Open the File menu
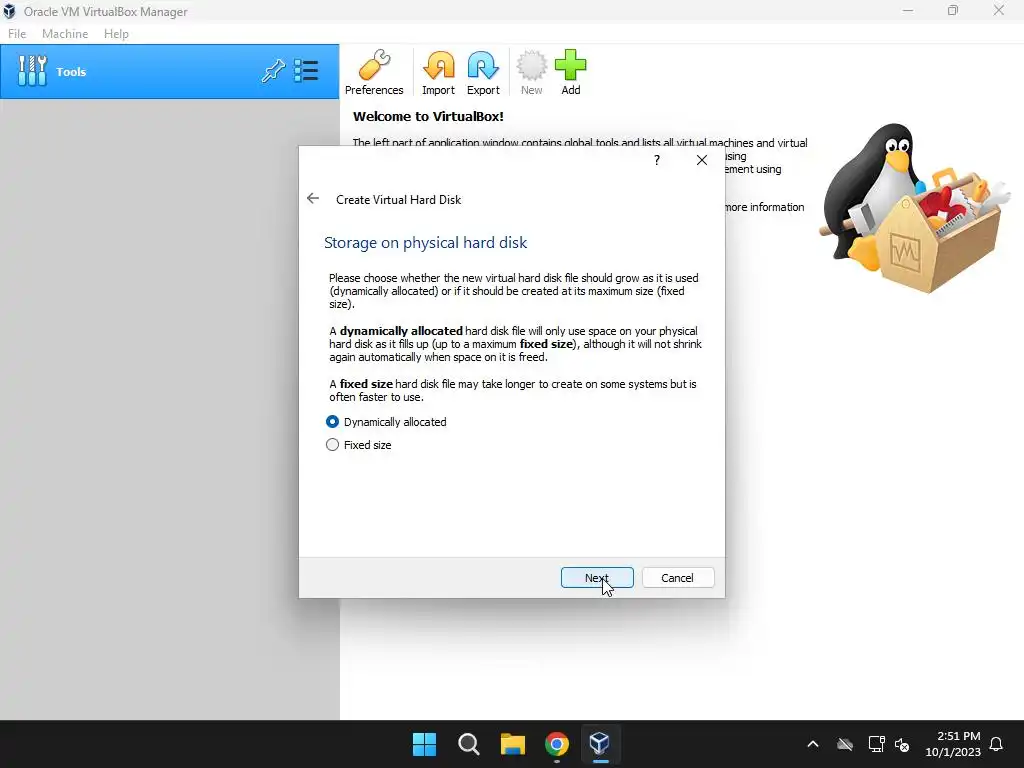The width and height of the screenshot is (1024, 768). pyautogui.click(x=17, y=34)
